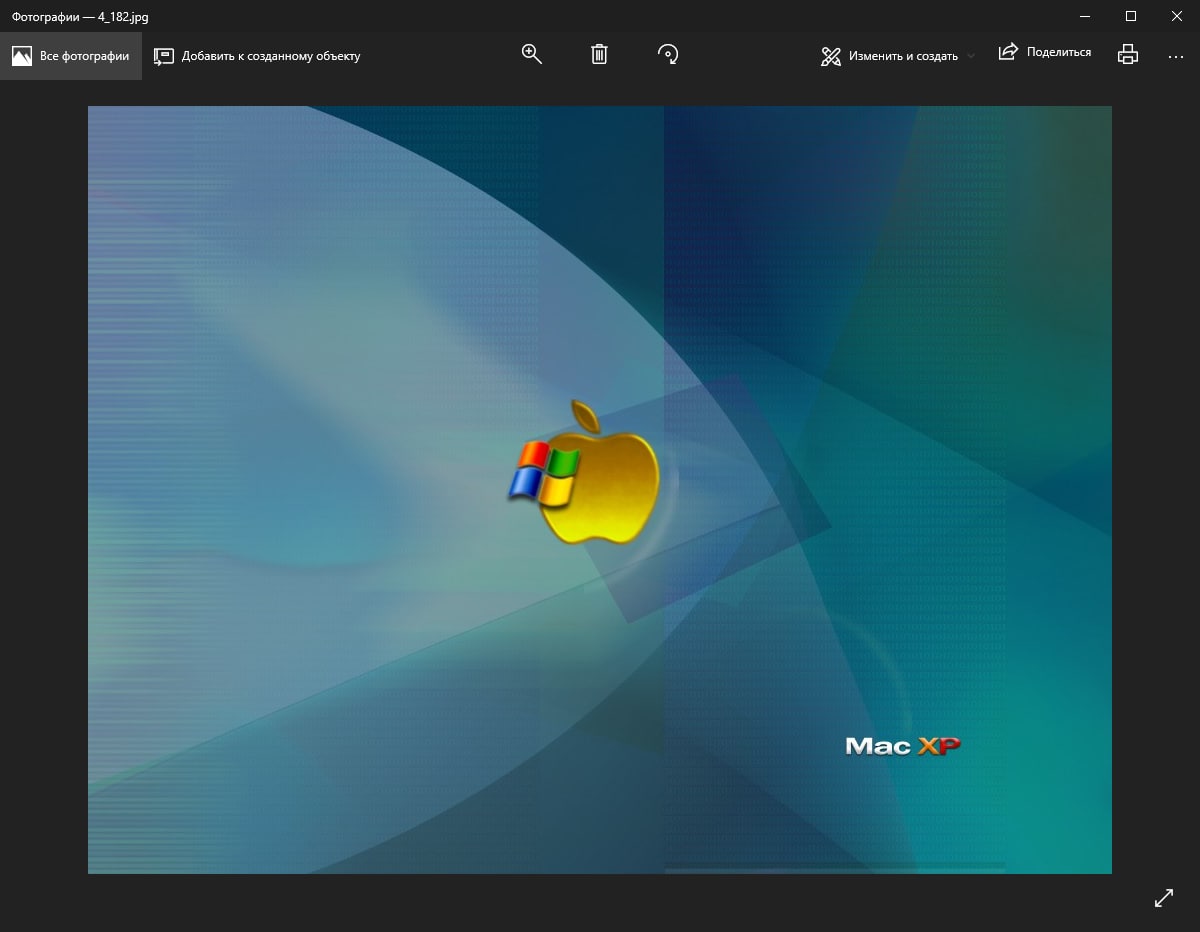Click Share button (Поделиться)
This screenshot has height=932, width=1200.
1045,52
